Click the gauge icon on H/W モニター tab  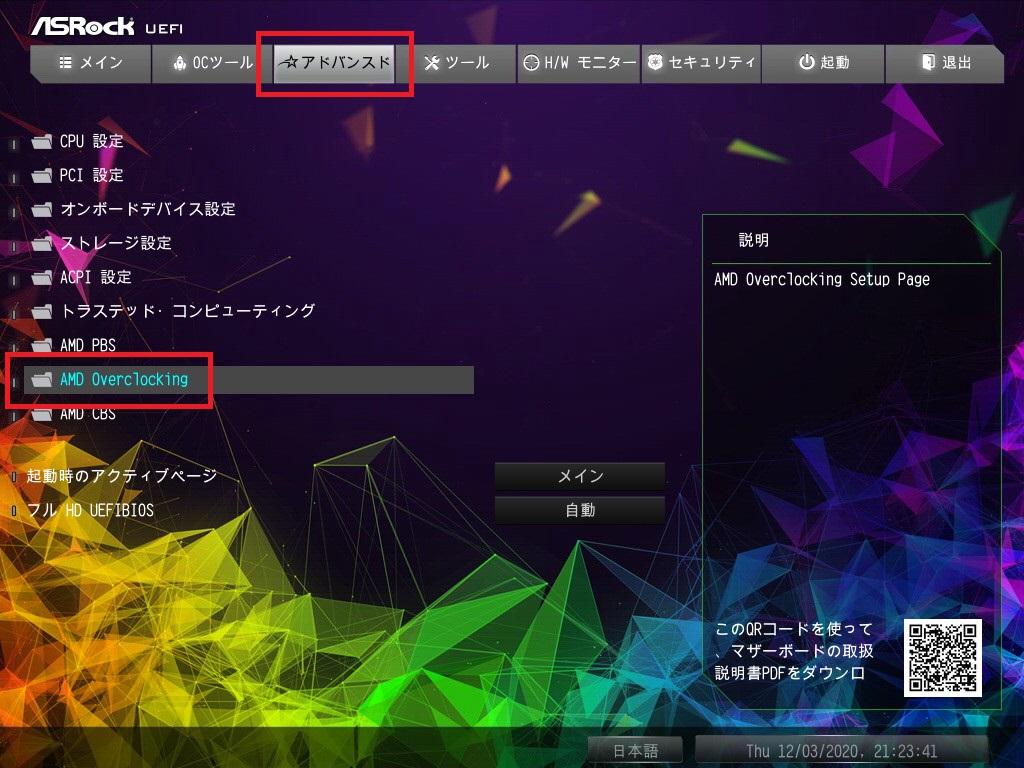pos(532,63)
